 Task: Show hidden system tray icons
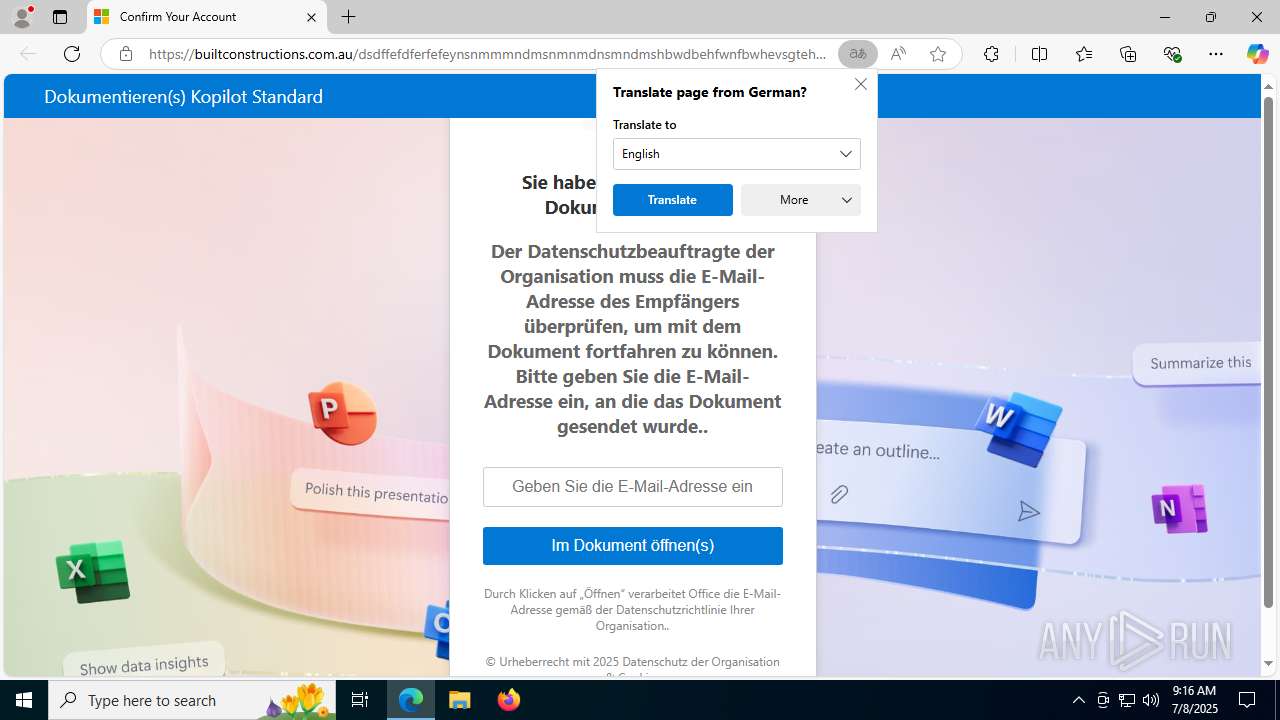click(1078, 700)
